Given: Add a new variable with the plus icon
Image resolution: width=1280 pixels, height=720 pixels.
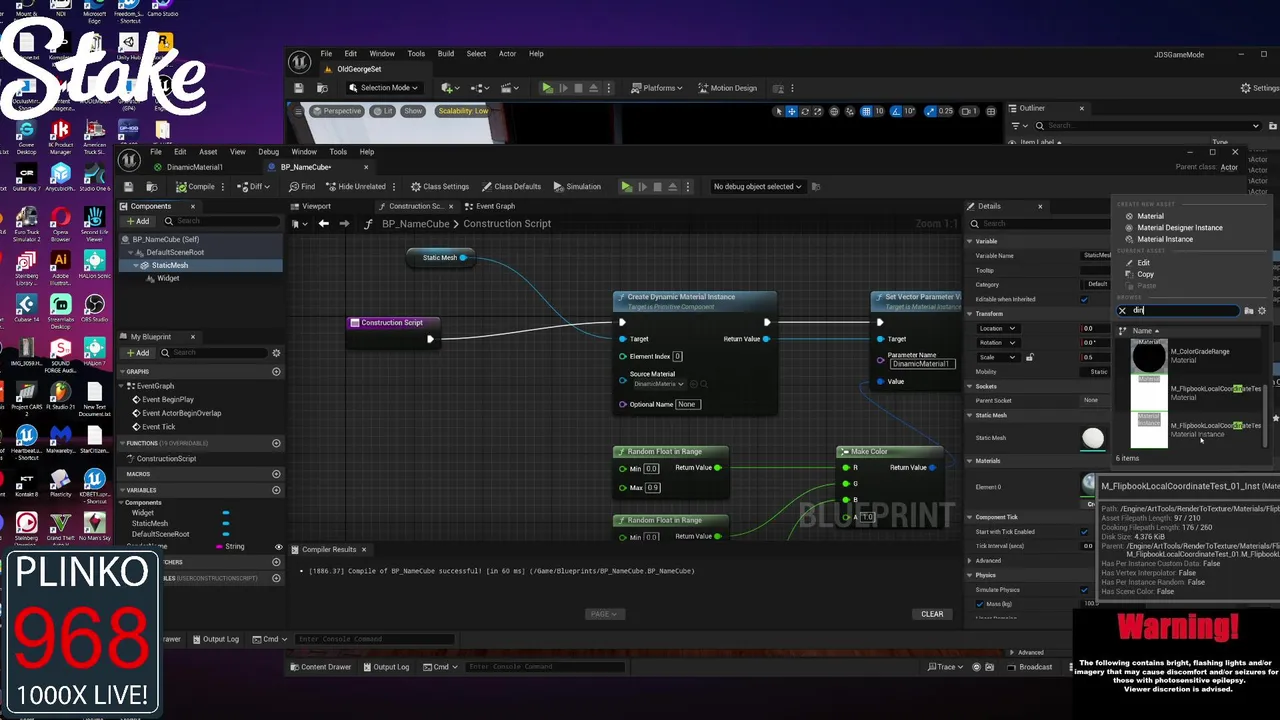Looking at the screenshot, I should [x=276, y=490].
